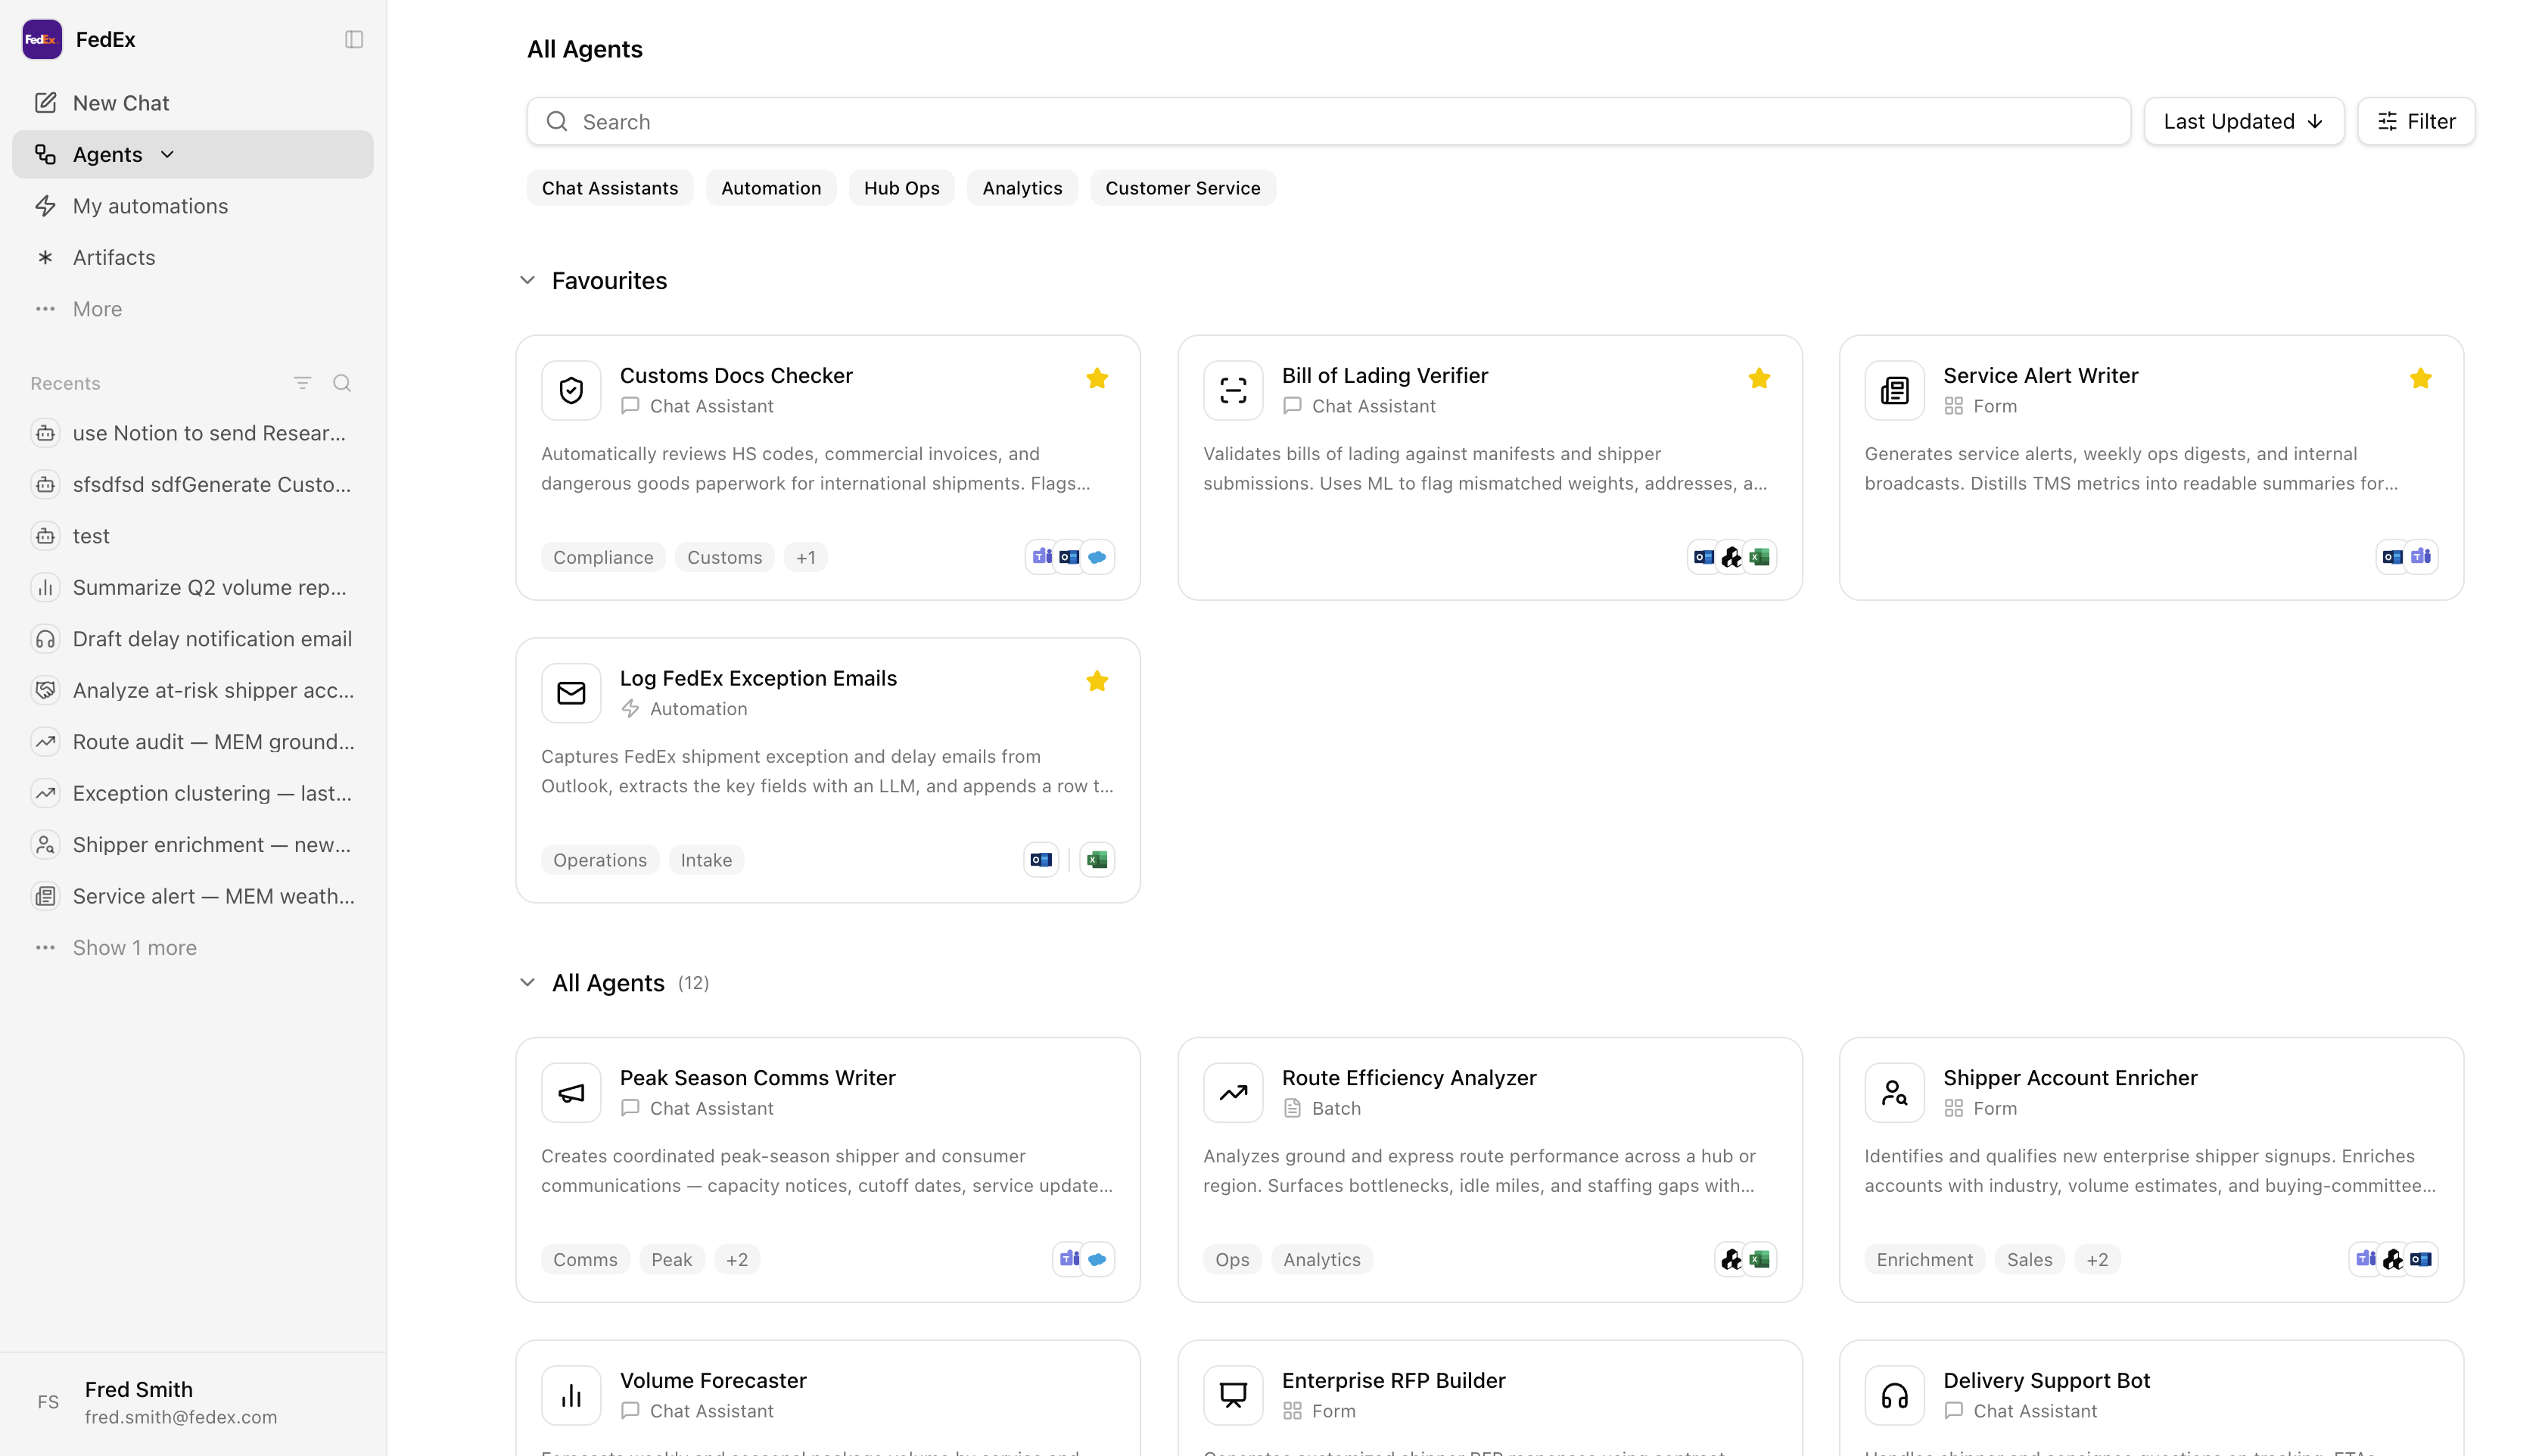Image resolution: width=2542 pixels, height=1456 pixels.
Task: Toggle the Hub Ops filter chip
Action: point(902,188)
